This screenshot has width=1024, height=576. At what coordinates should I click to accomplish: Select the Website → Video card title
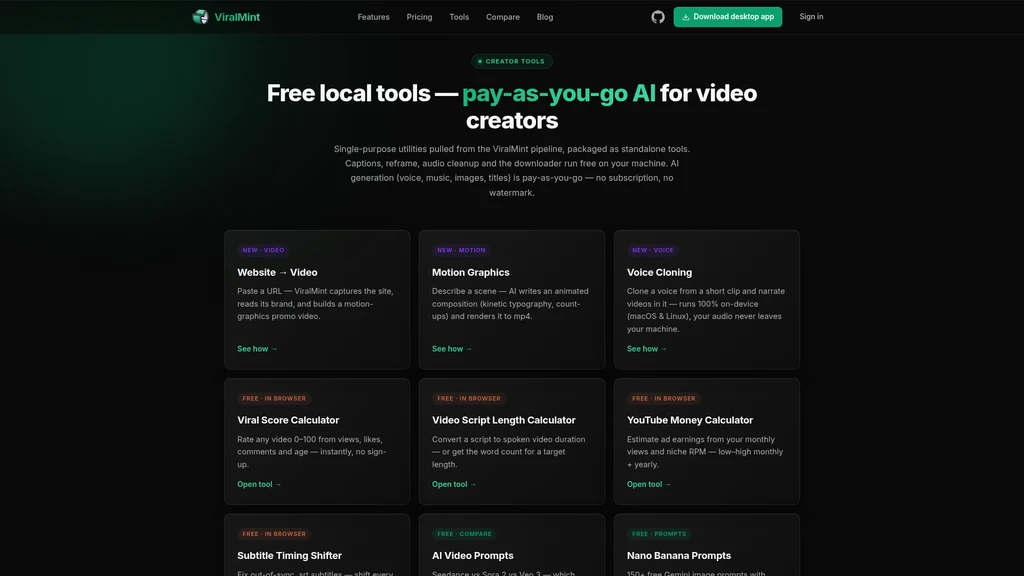click(x=277, y=272)
